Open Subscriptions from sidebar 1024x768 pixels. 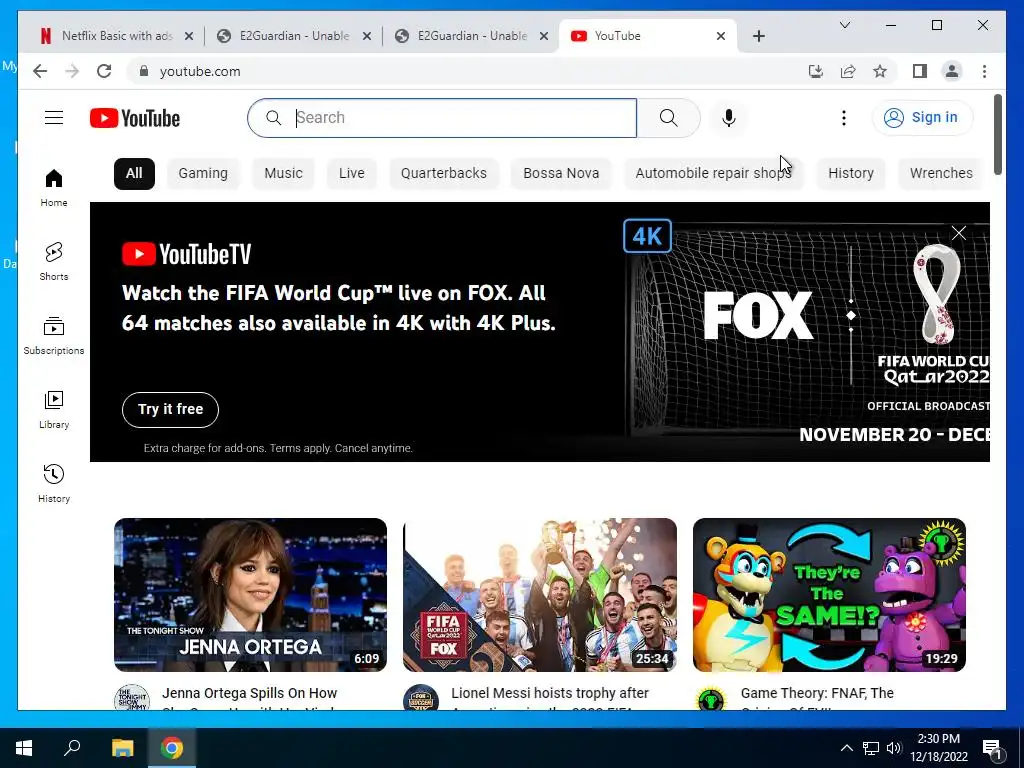pos(54,336)
